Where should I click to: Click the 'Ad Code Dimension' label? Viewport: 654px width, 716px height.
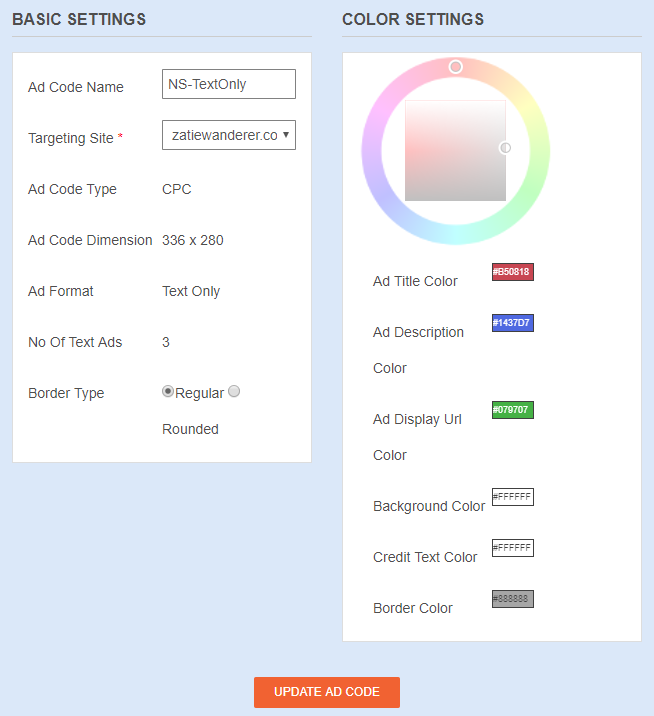[90, 240]
